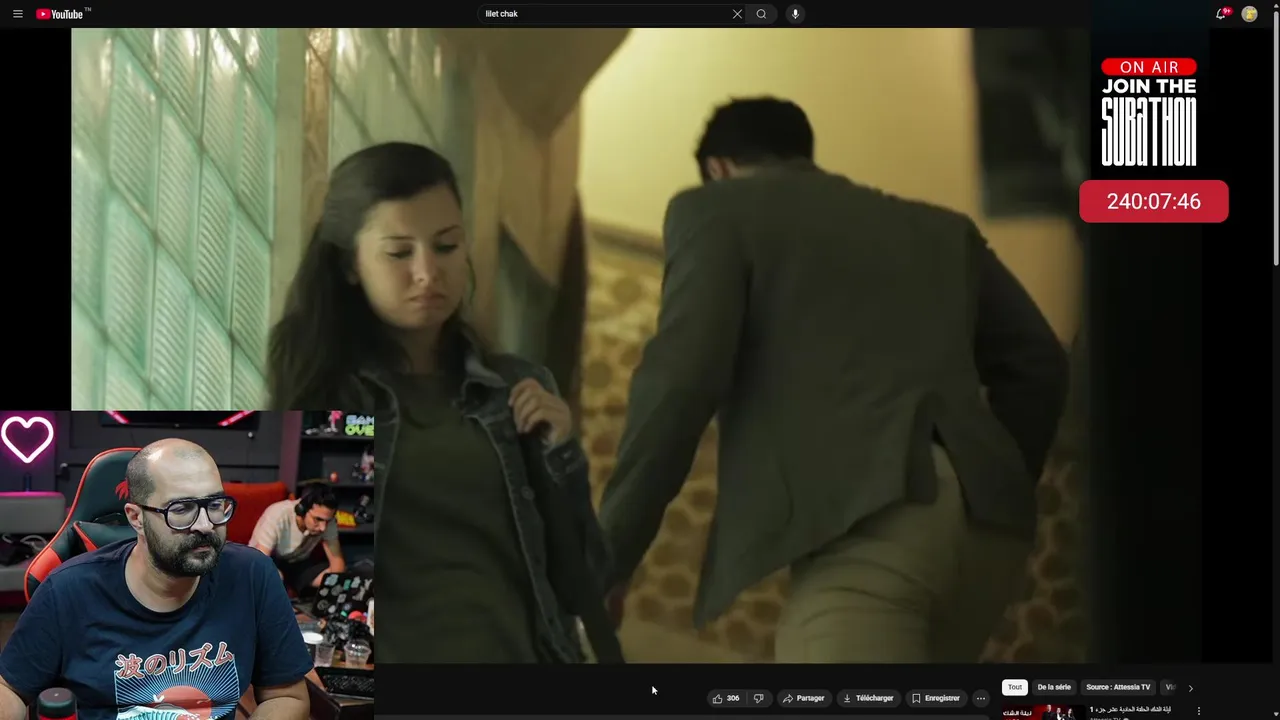
Task: Open the YouTube hamburger guide menu
Action: click(17, 14)
